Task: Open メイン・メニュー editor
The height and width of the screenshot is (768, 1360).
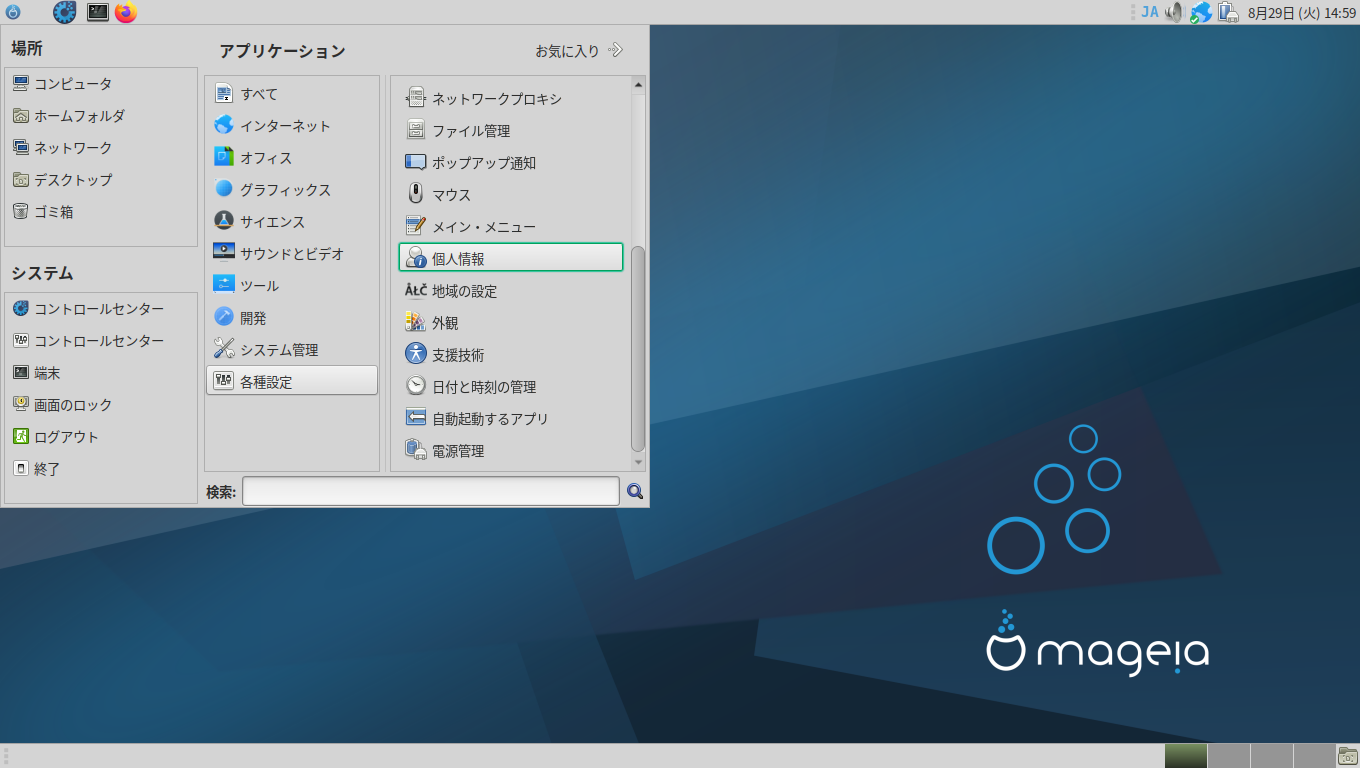Action: coord(511,227)
